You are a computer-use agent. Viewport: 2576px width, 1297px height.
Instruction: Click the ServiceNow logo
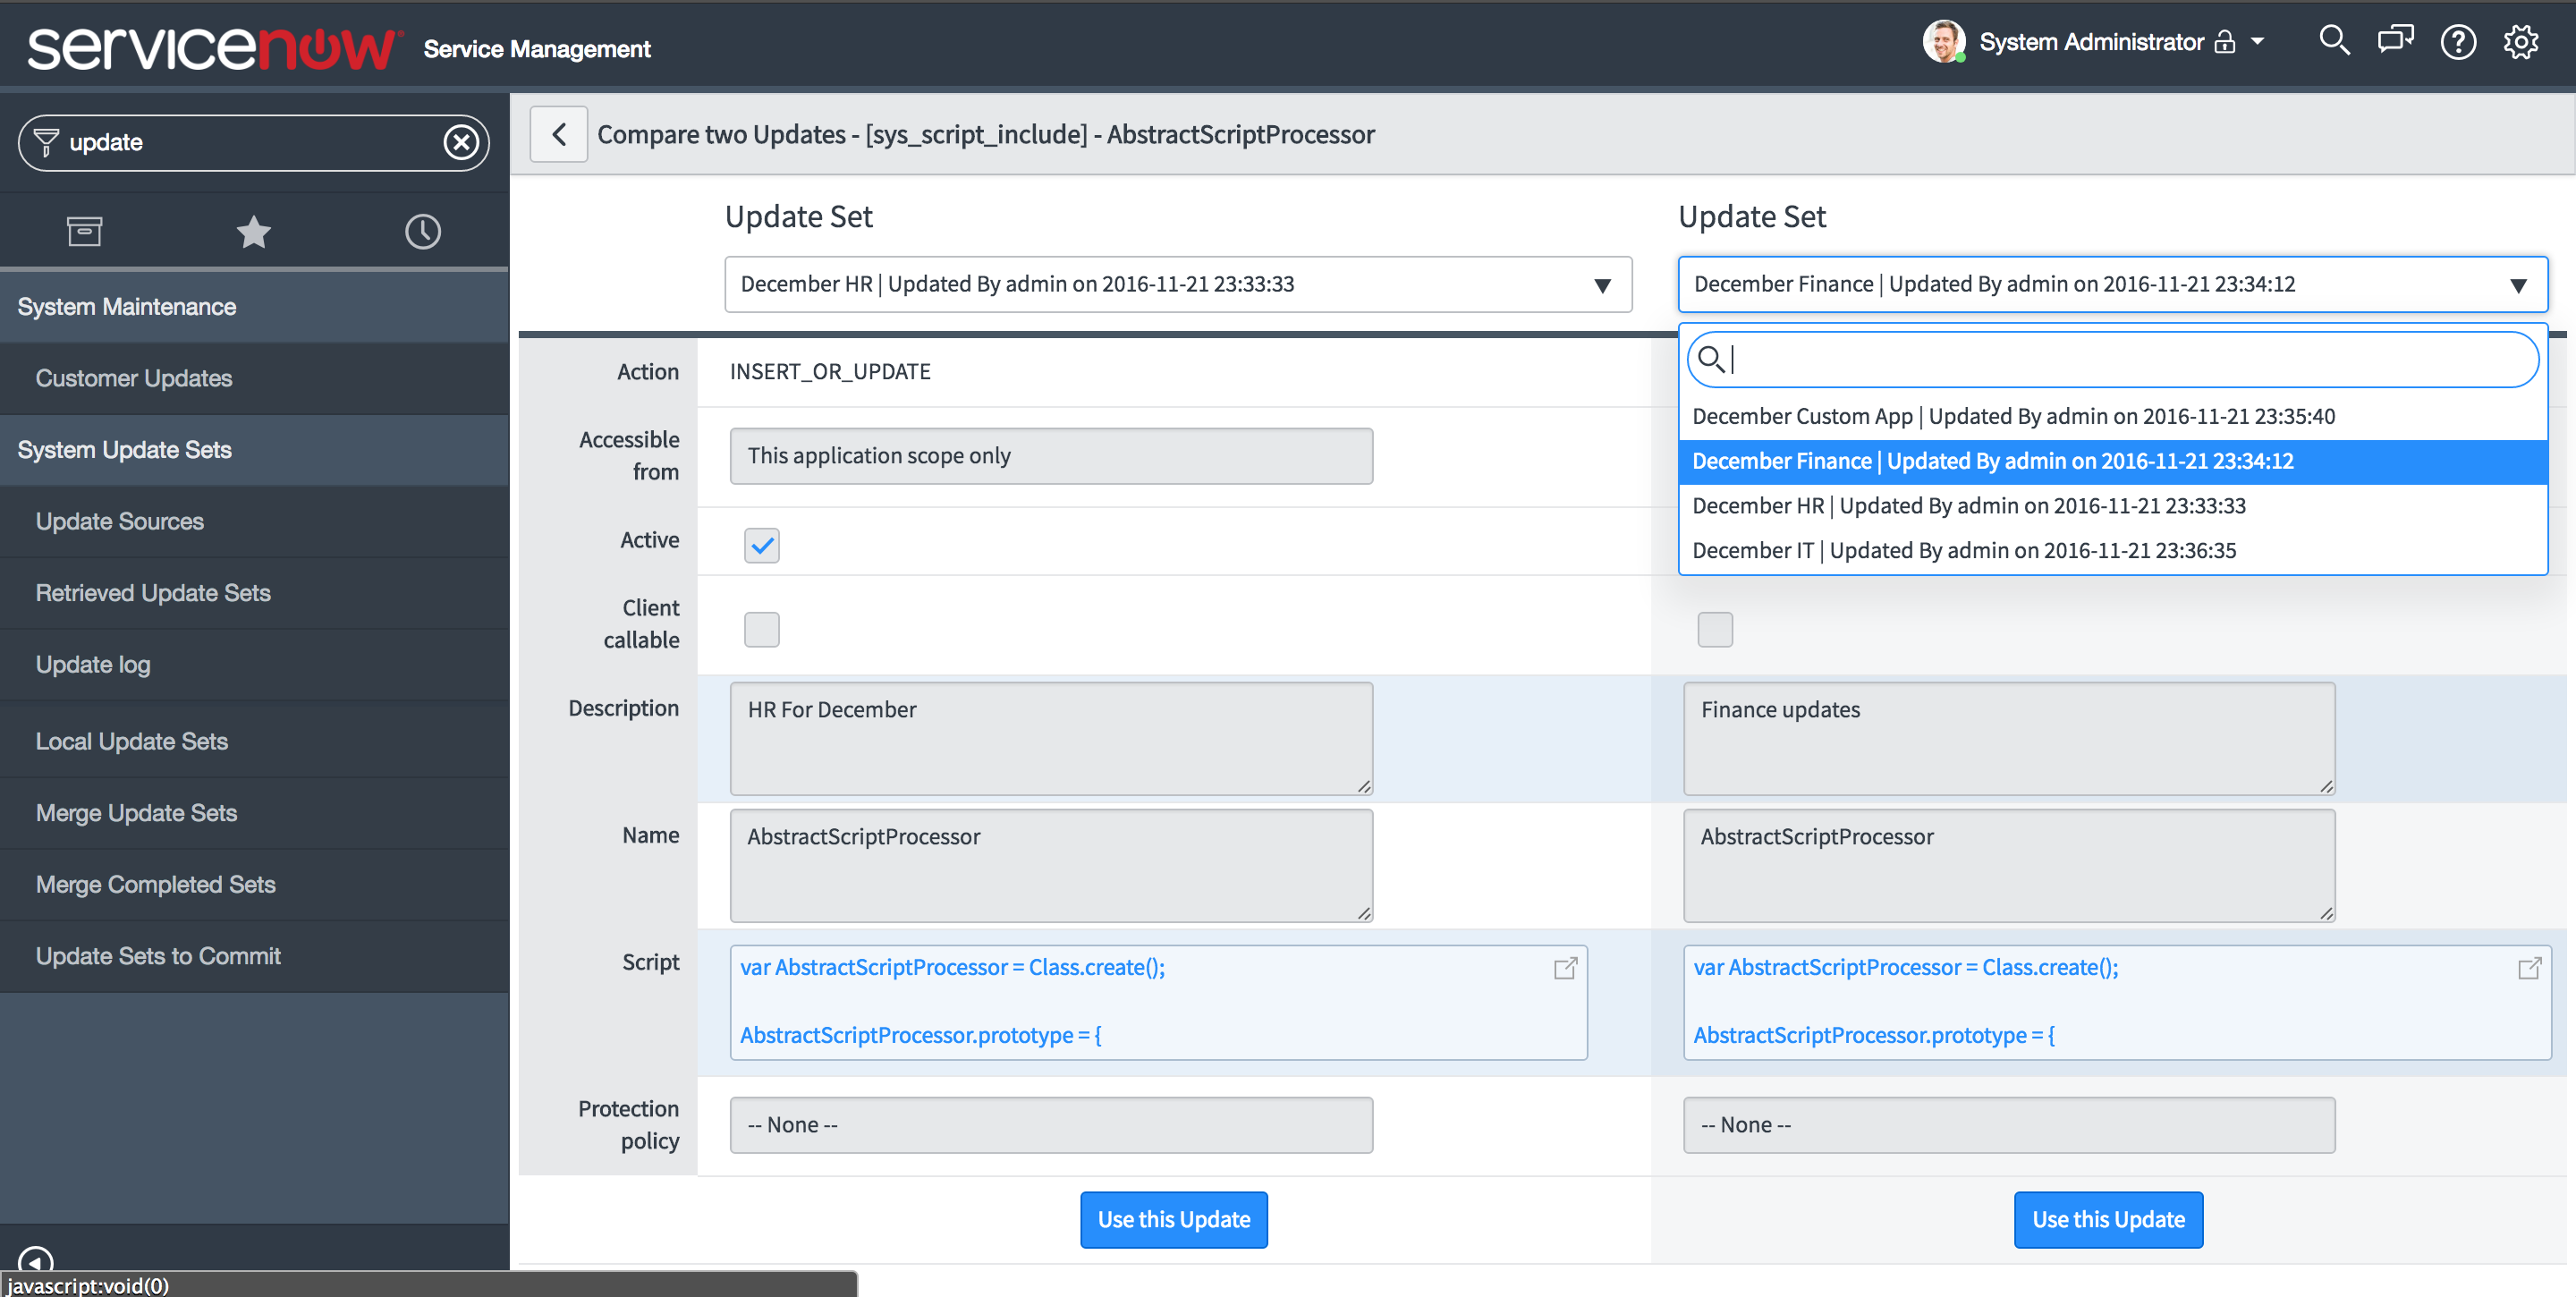[x=214, y=47]
